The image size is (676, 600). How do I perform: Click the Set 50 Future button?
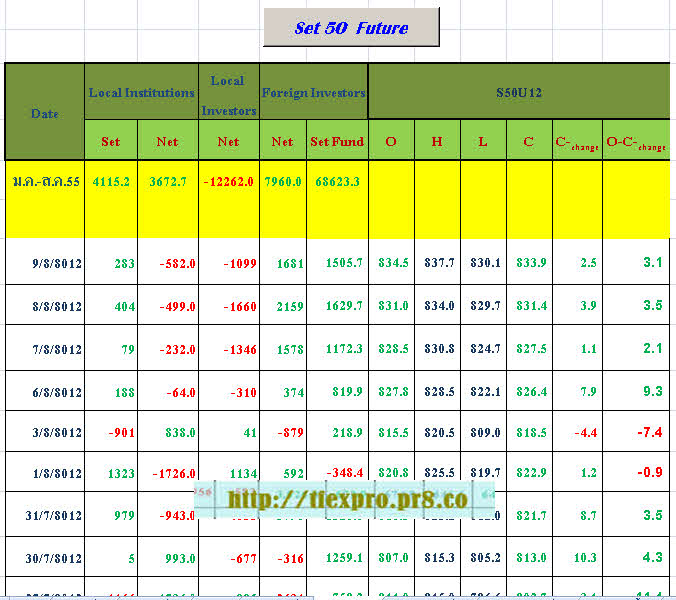pyautogui.click(x=351, y=28)
